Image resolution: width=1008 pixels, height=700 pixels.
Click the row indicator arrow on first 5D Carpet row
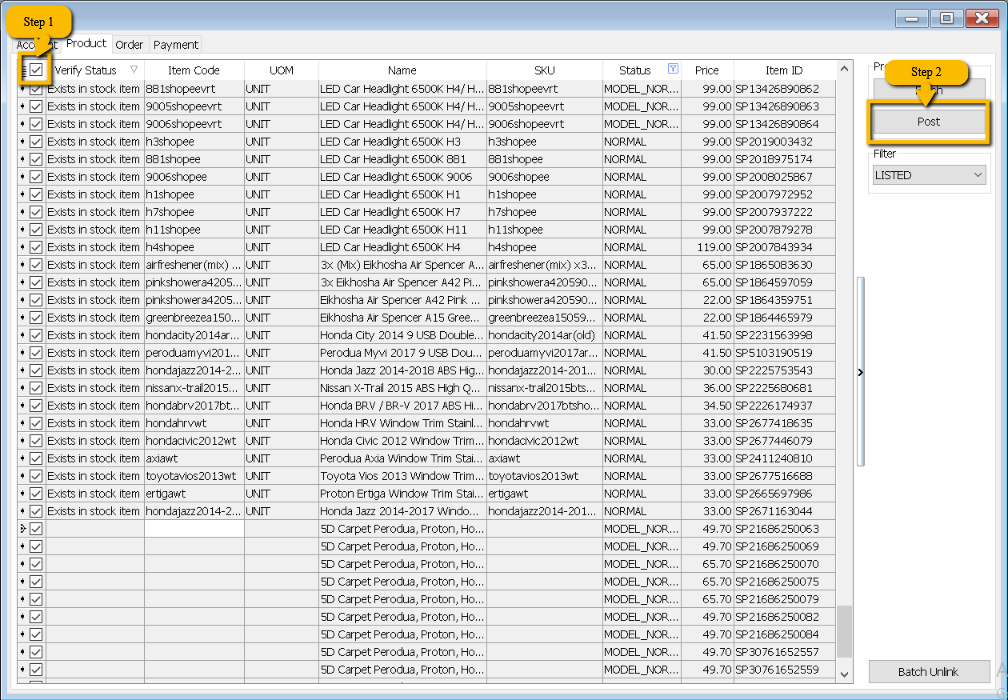tap(23, 528)
